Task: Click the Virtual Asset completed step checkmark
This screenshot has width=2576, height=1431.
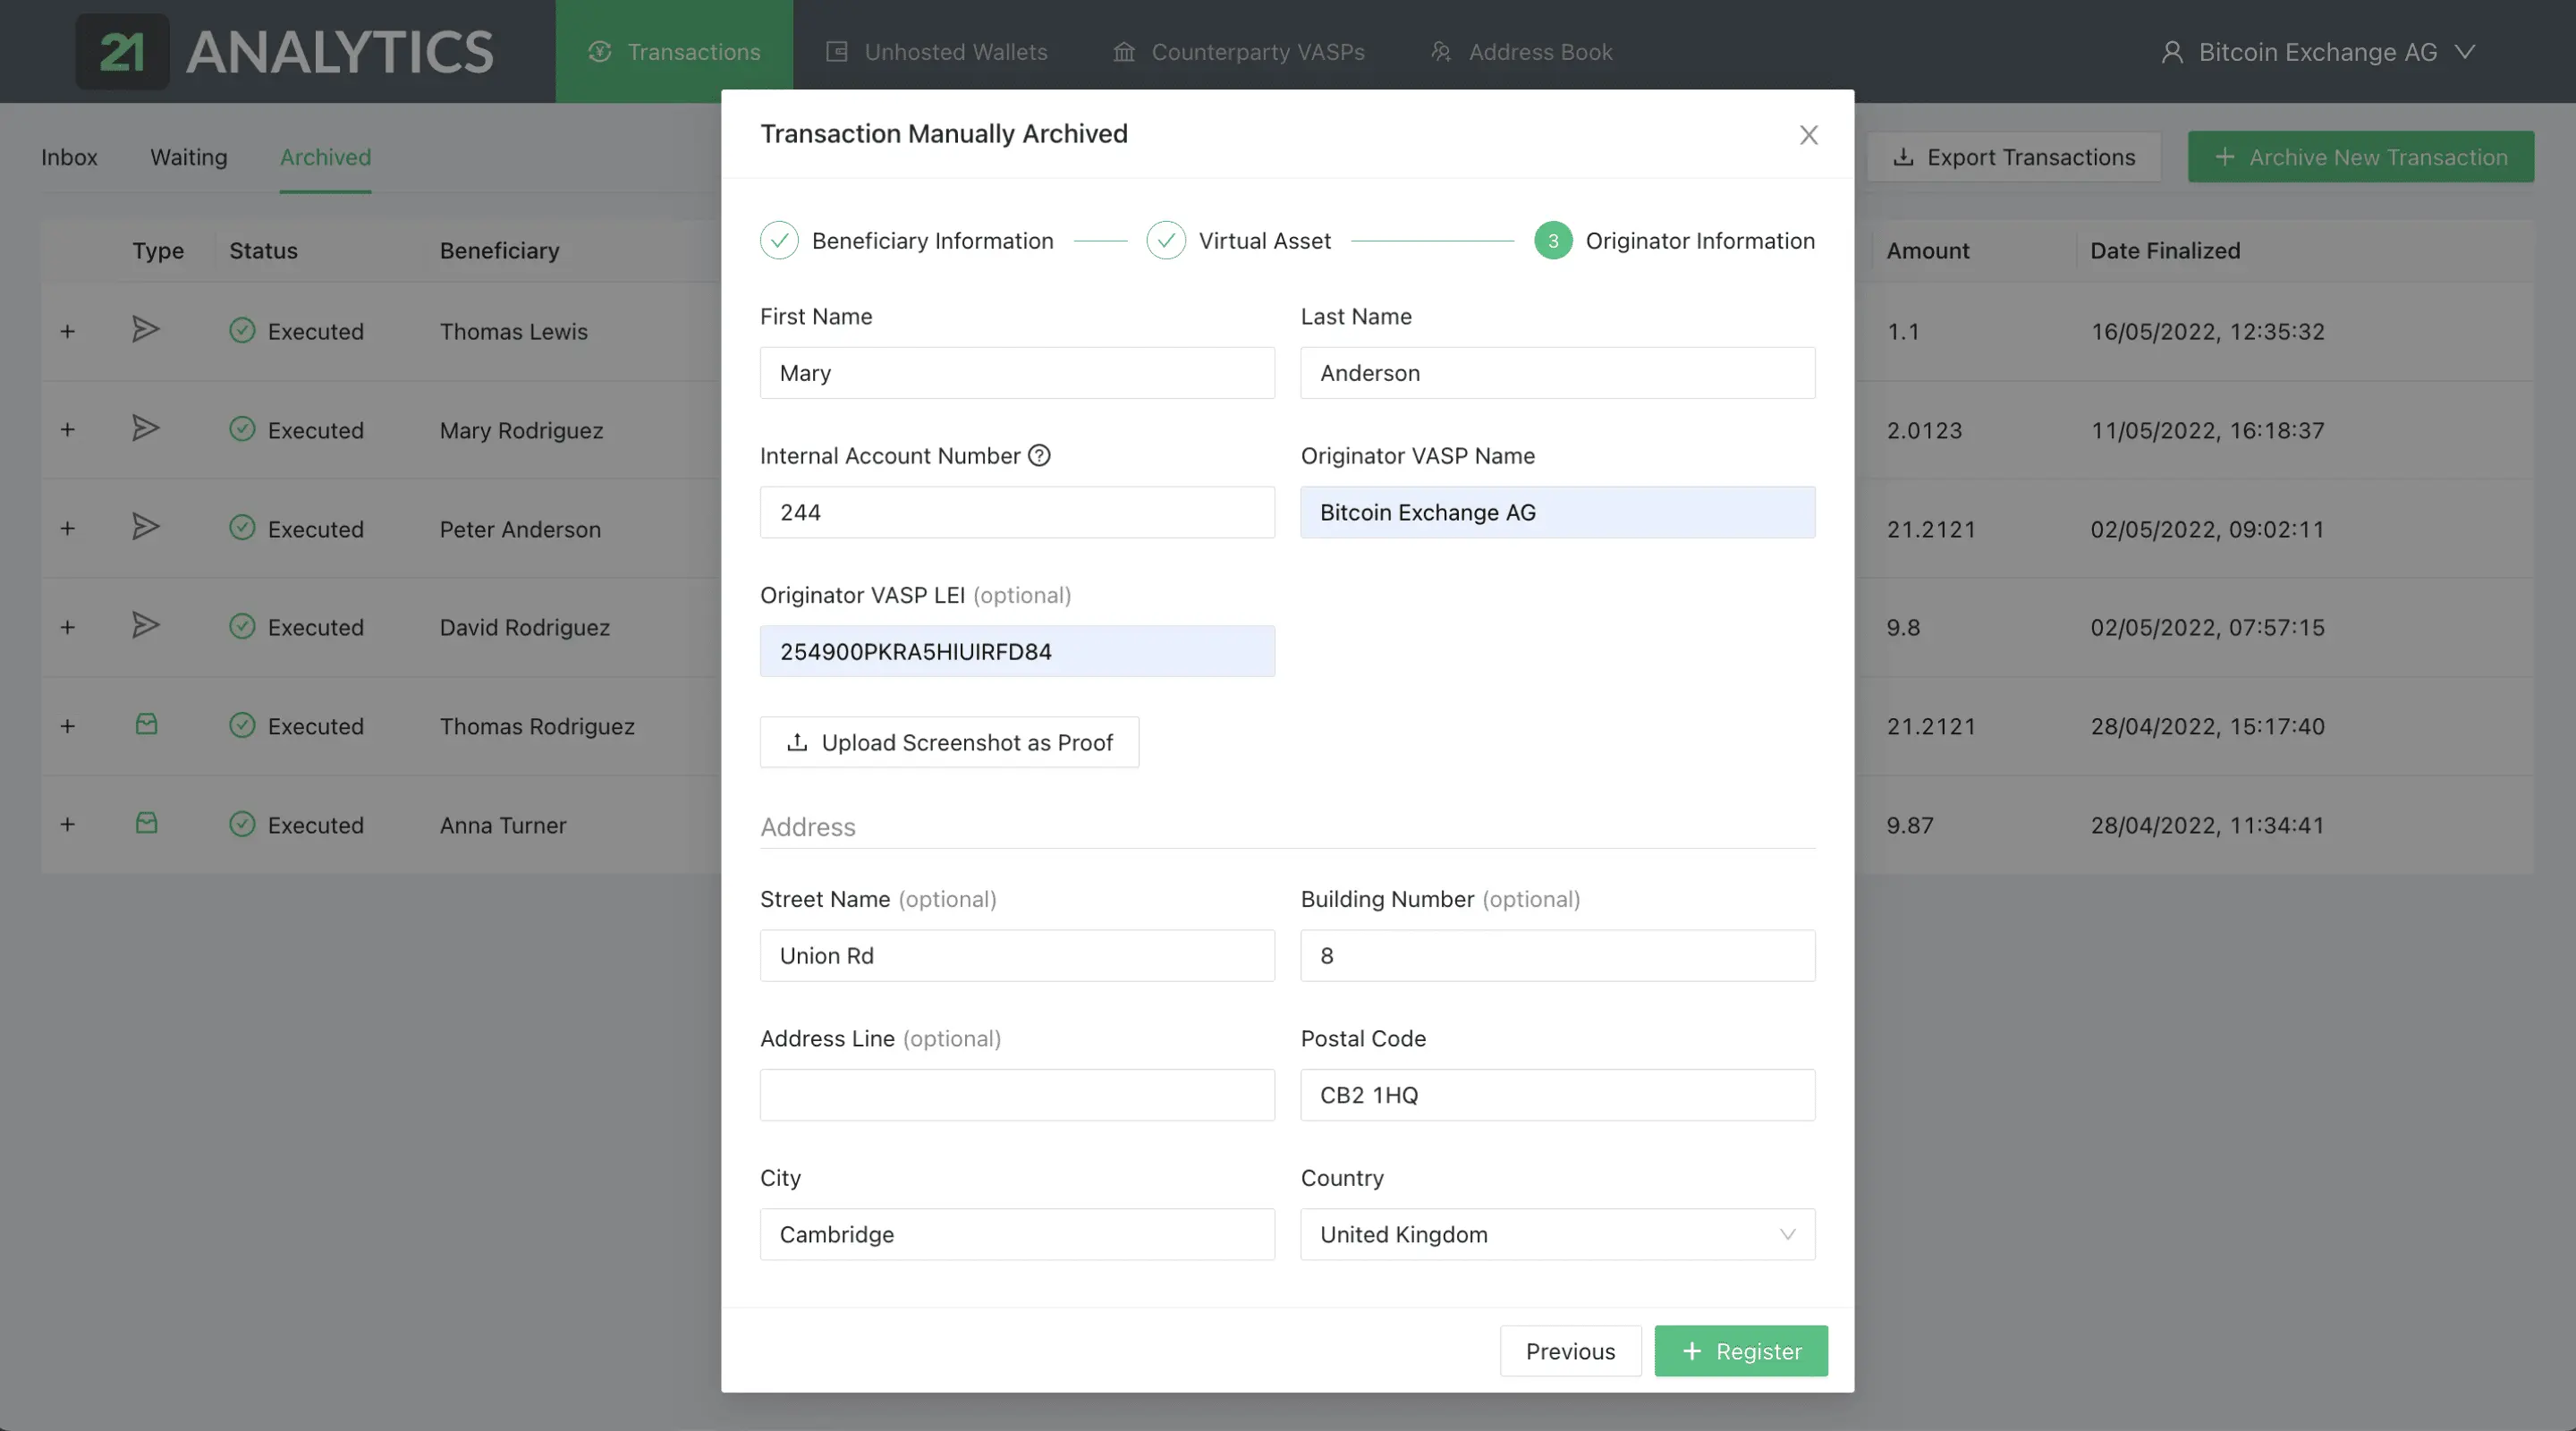Action: tap(1165, 240)
